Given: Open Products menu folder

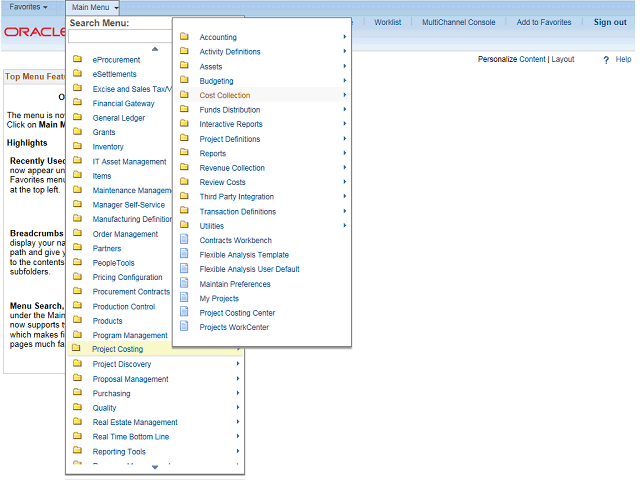Looking at the screenshot, I should pos(107,321).
